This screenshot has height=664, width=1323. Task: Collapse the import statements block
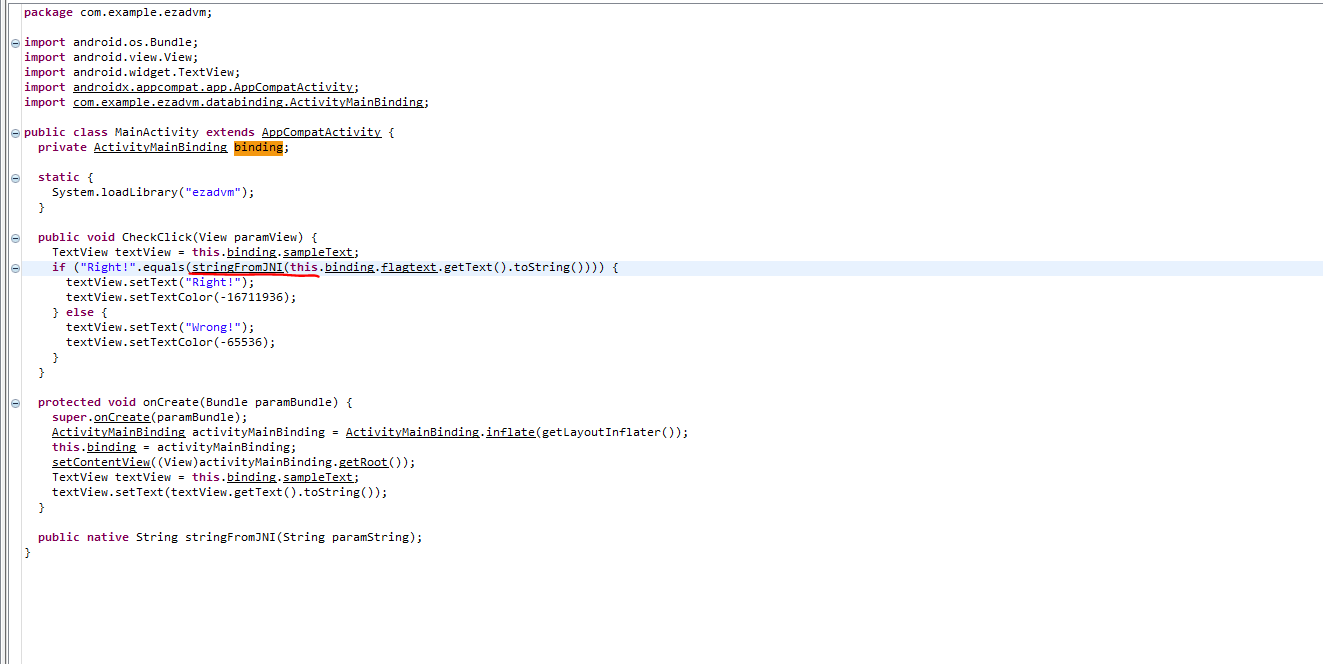[x=15, y=43]
